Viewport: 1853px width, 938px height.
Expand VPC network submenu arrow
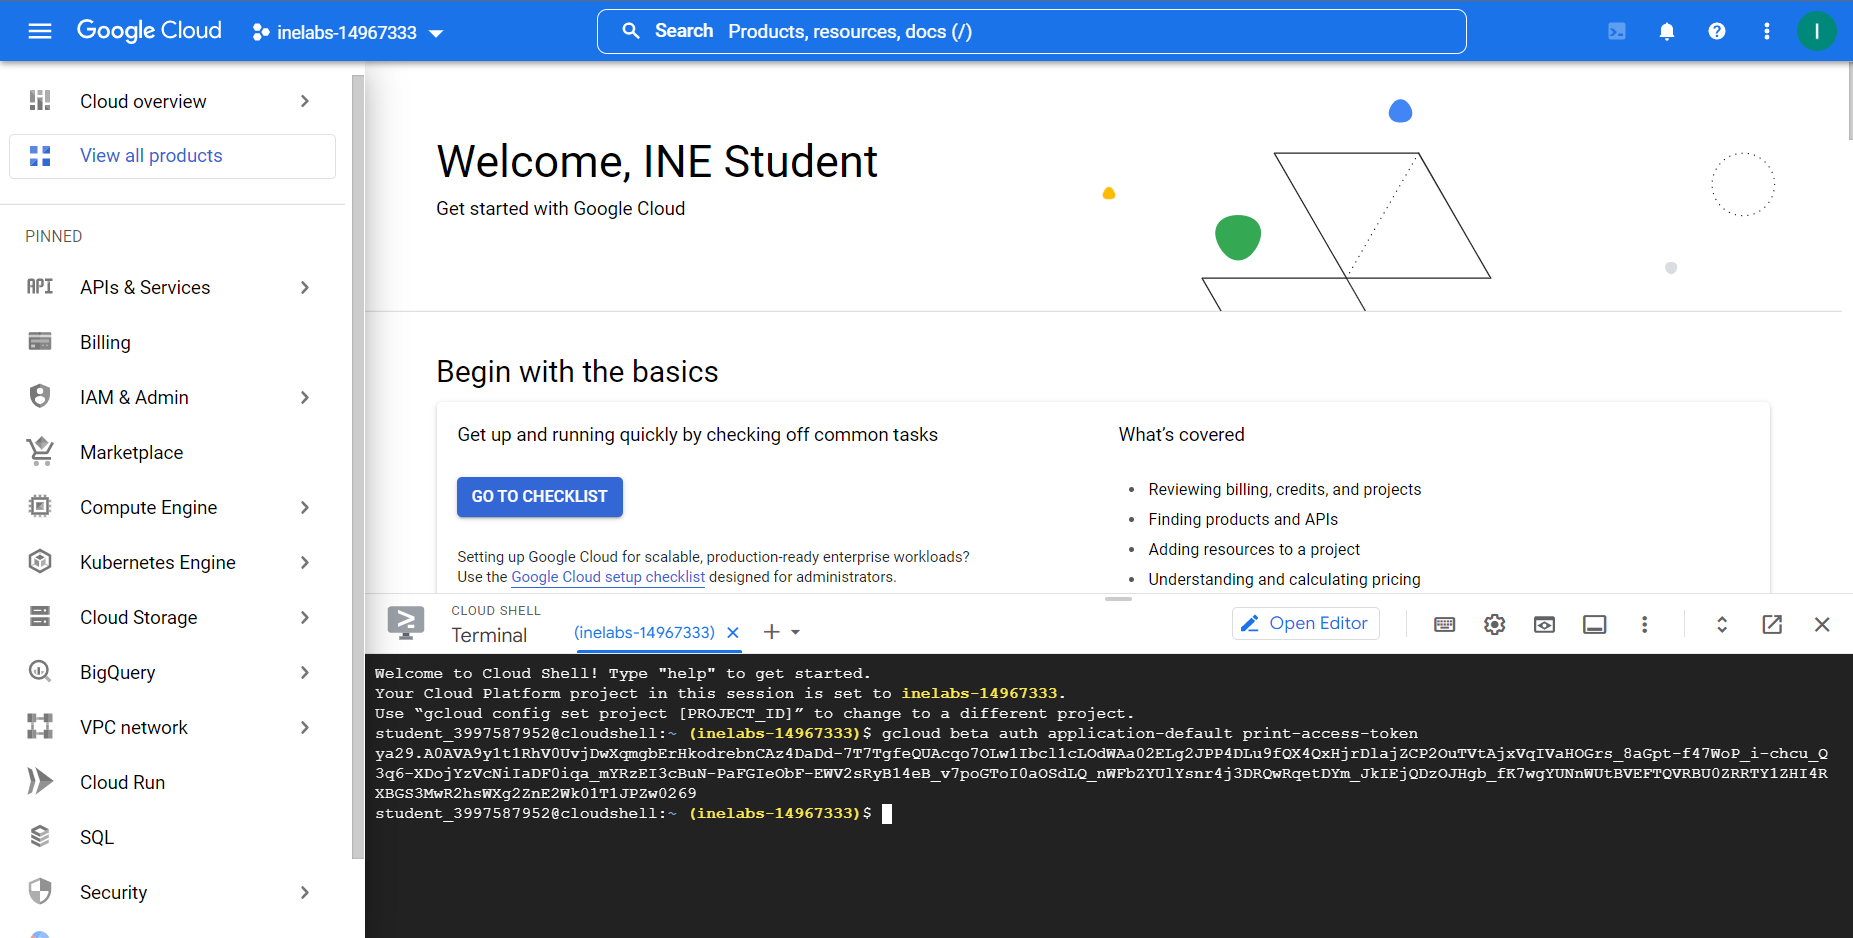coord(305,727)
